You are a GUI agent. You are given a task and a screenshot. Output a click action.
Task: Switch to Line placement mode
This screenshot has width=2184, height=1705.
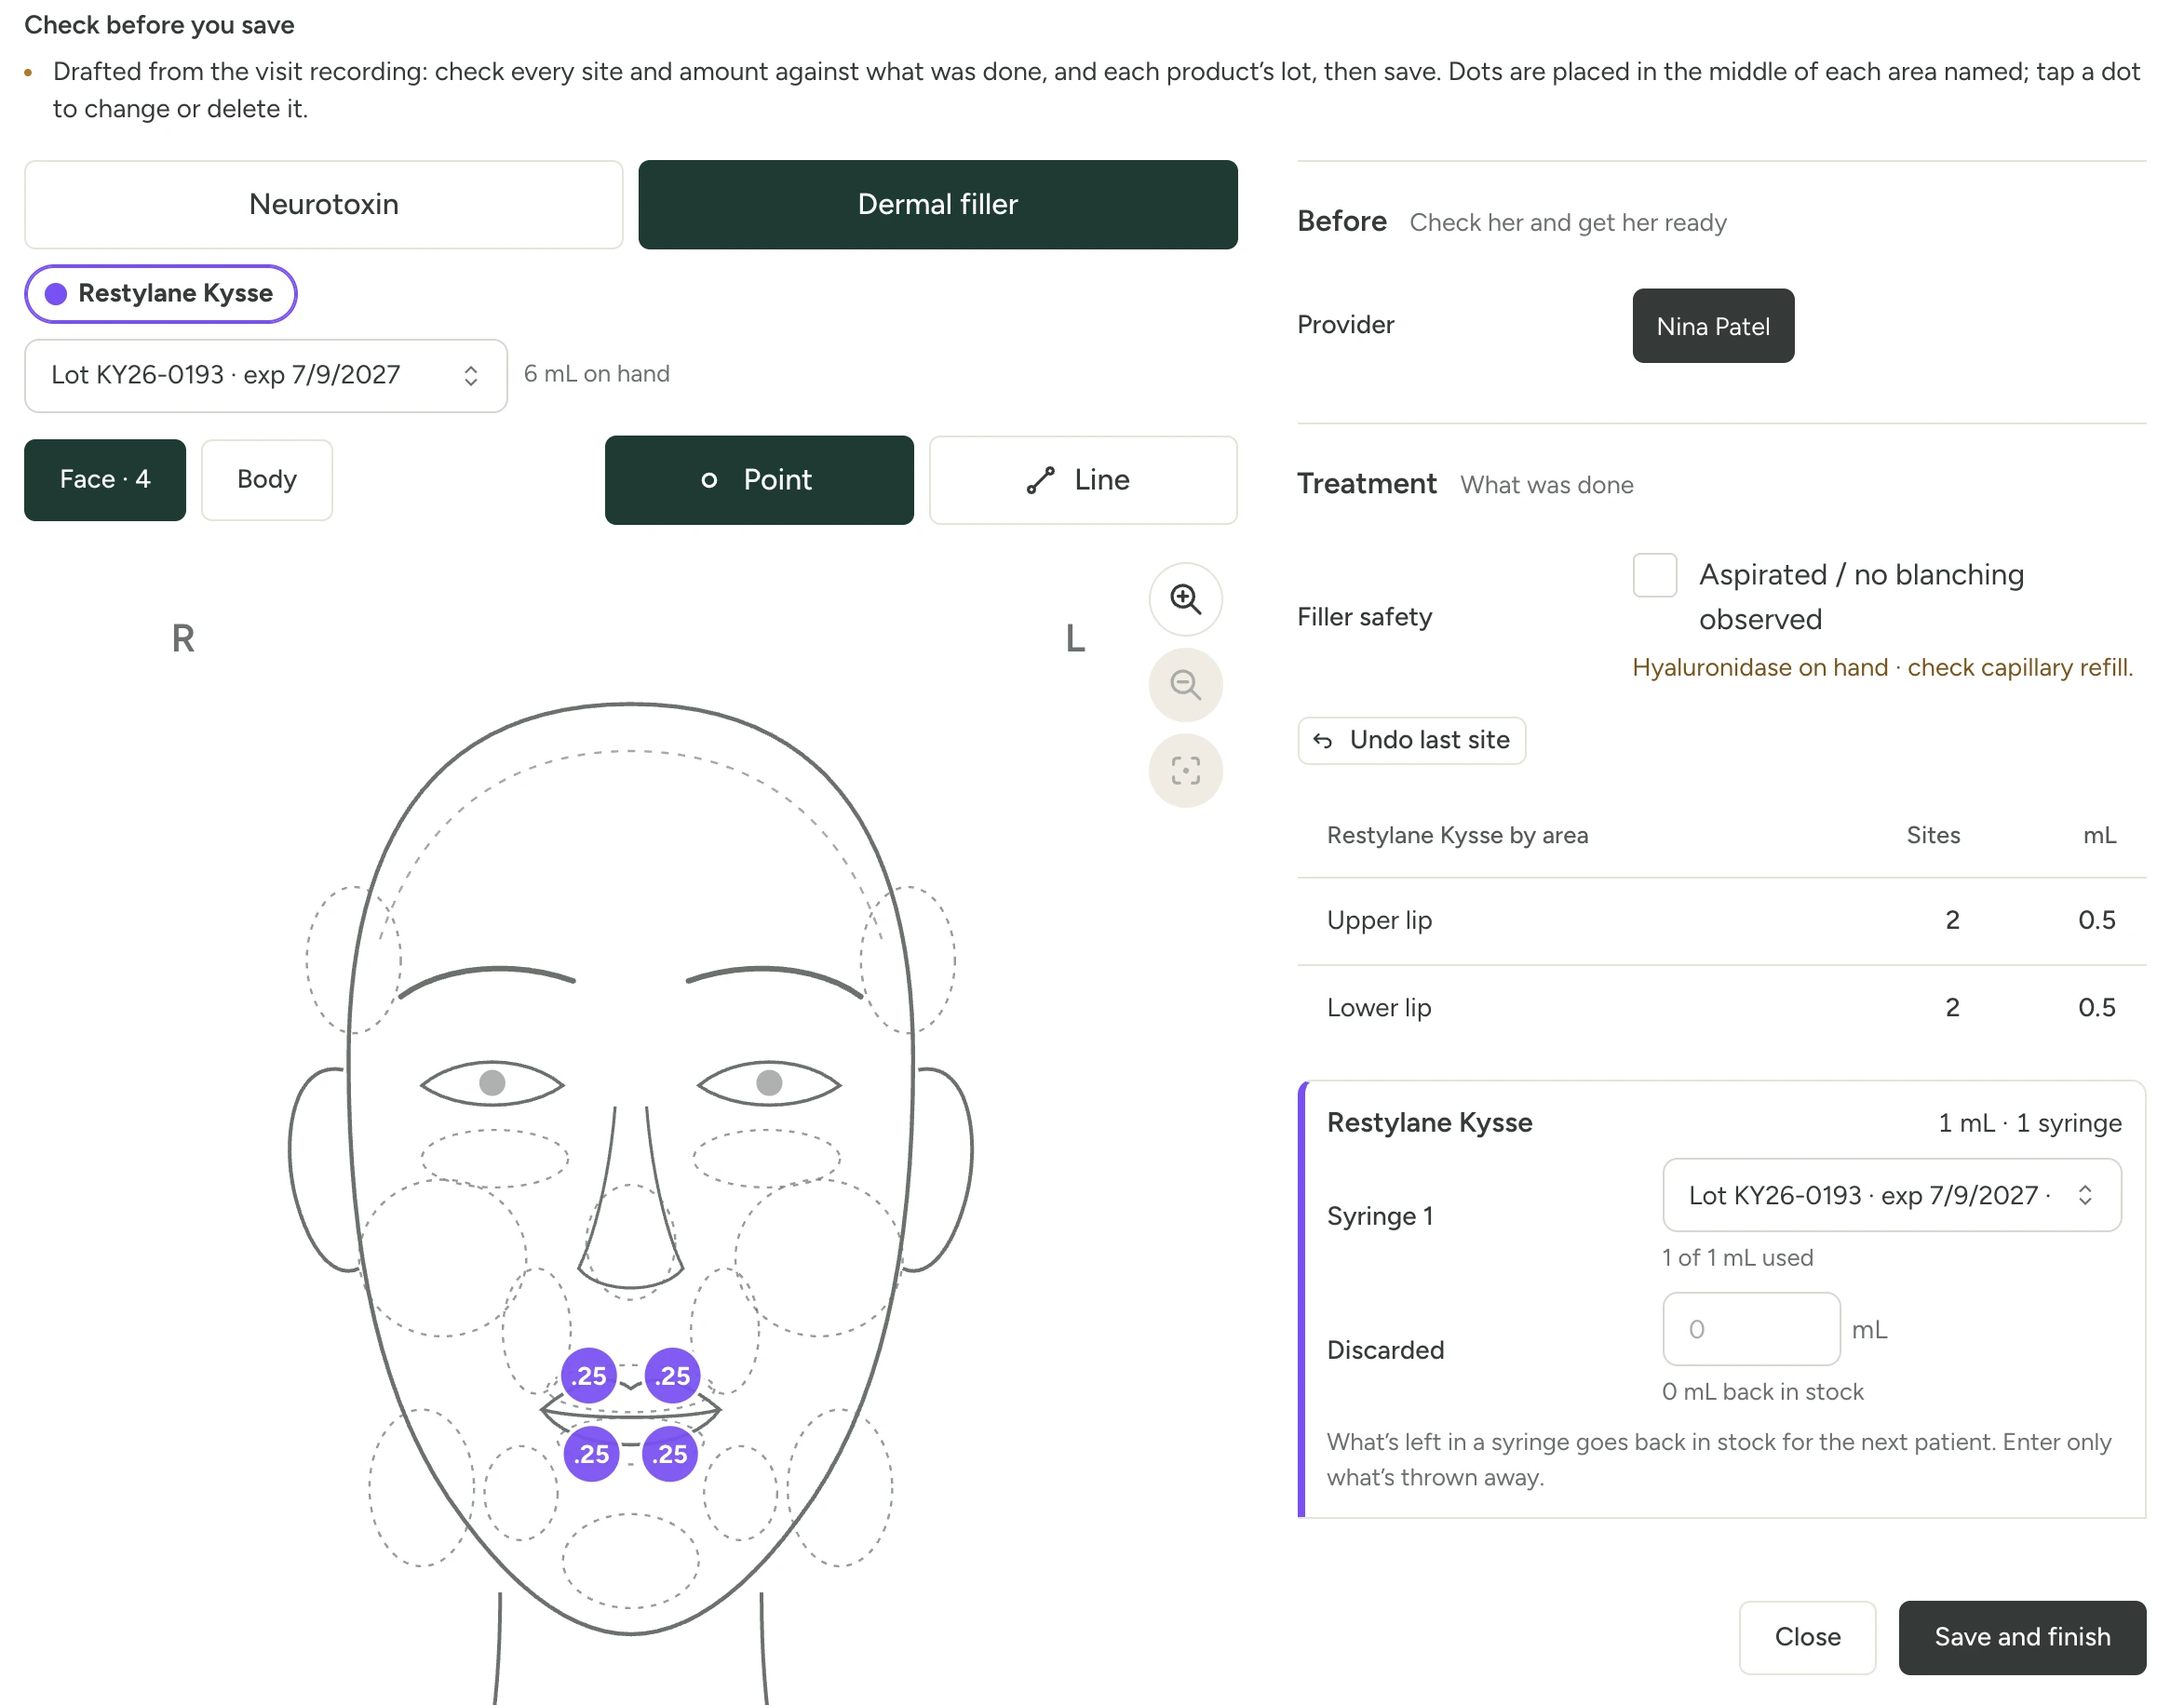1083,480
